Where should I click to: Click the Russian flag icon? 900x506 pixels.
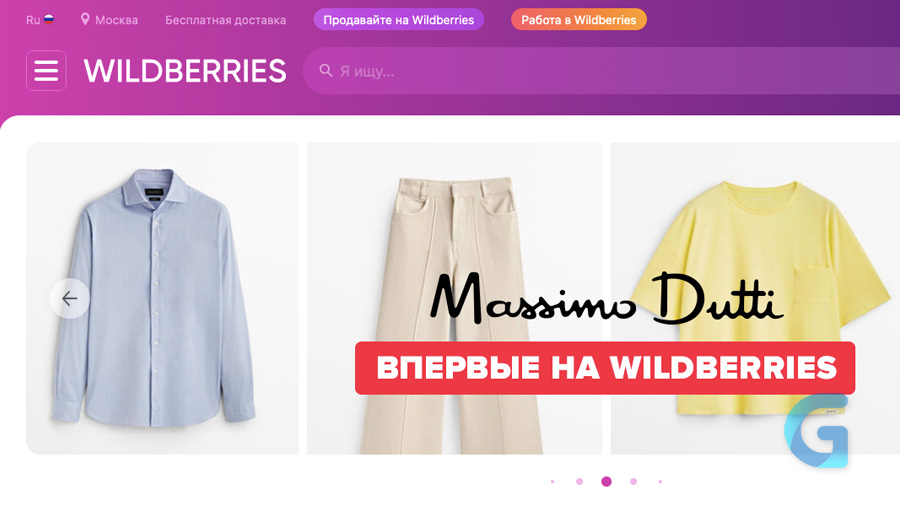click(x=49, y=20)
